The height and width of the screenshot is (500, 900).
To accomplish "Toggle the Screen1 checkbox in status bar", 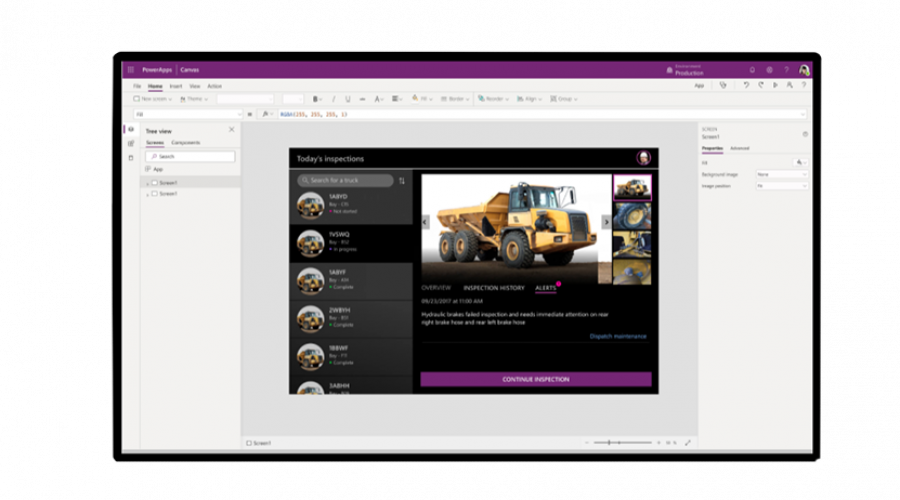I will (249, 442).
